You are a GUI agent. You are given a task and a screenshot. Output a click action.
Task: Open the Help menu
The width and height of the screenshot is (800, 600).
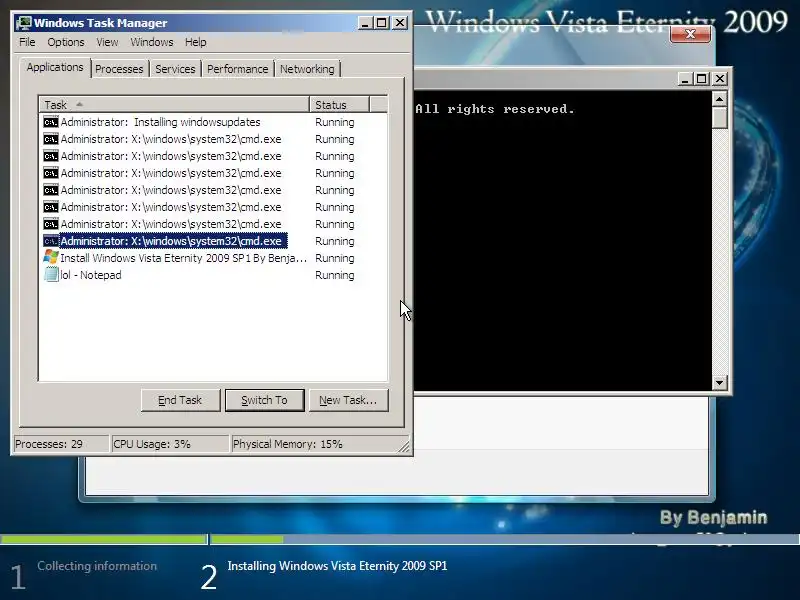click(195, 42)
